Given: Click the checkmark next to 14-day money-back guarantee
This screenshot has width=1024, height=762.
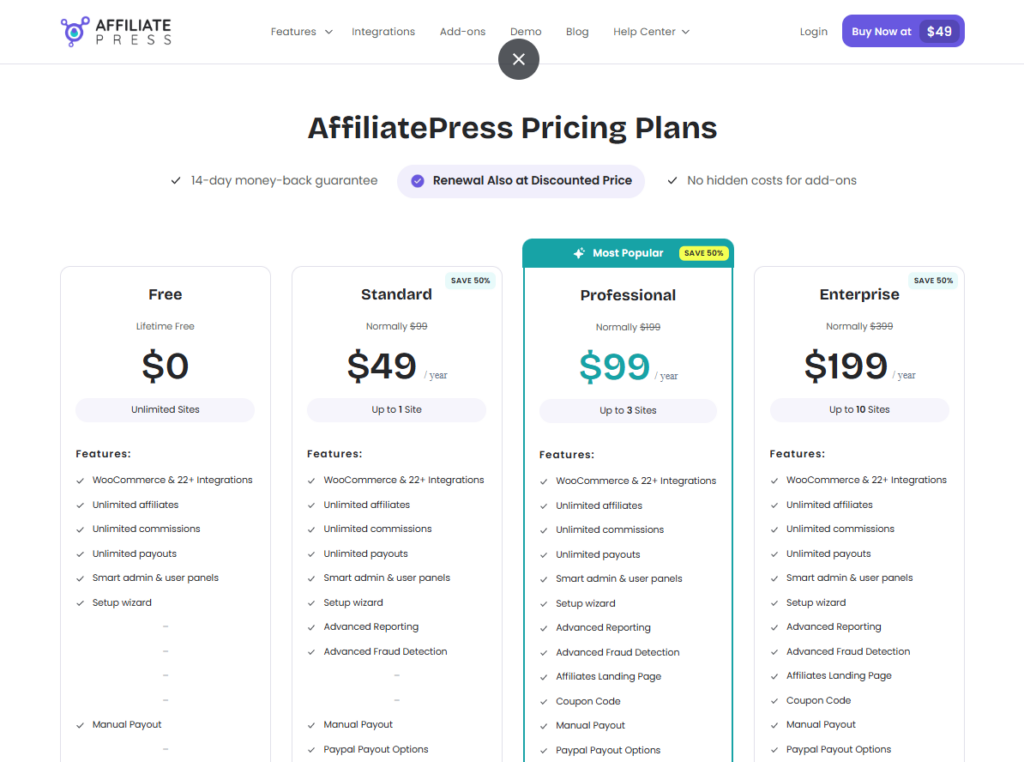Looking at the screenshot, I should click(x=176, y=181).
